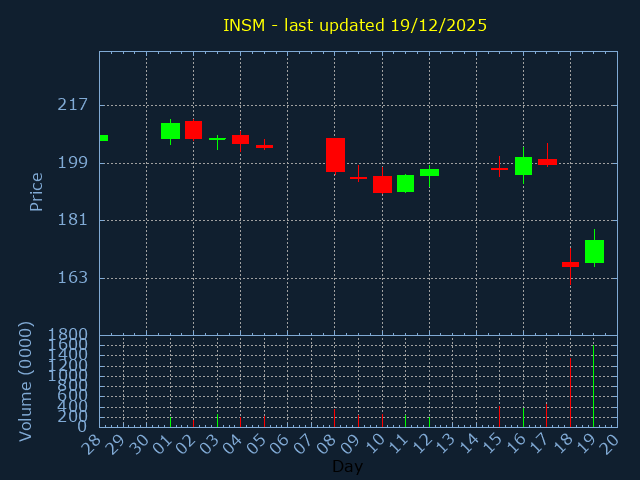Click the 08 day axis label
The image size is (640, 480).
click(327, 444)
